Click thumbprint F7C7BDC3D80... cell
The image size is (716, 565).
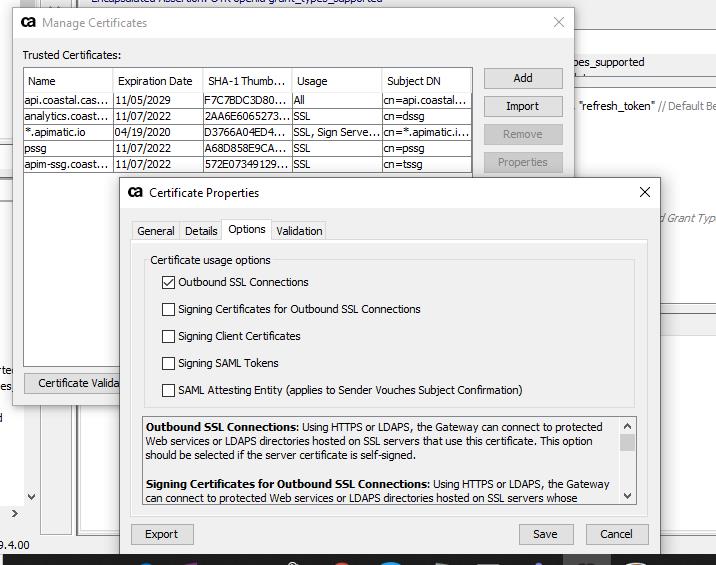pos(247,100)
